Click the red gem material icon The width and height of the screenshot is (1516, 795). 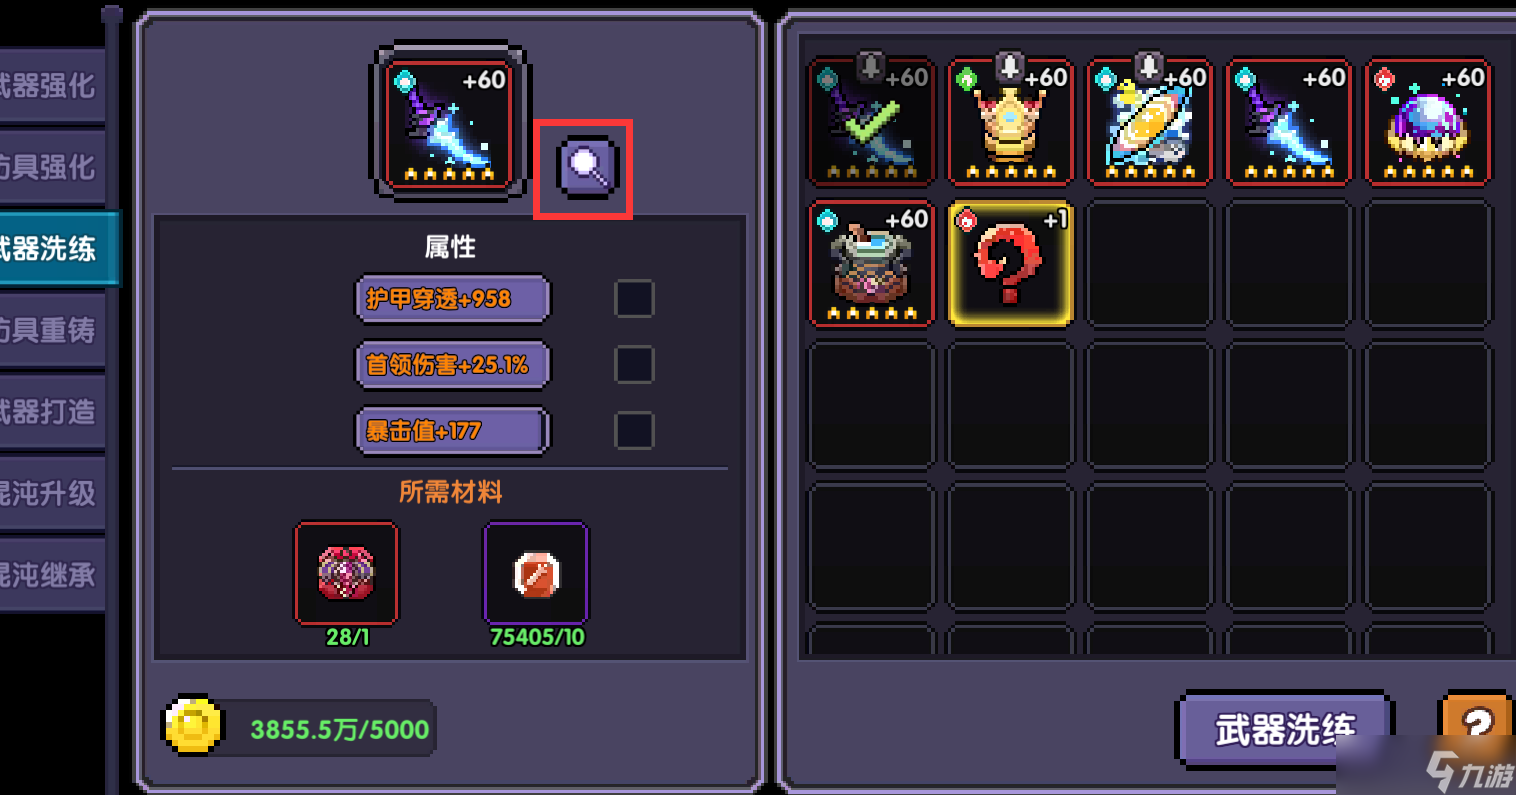coord(346,573)
